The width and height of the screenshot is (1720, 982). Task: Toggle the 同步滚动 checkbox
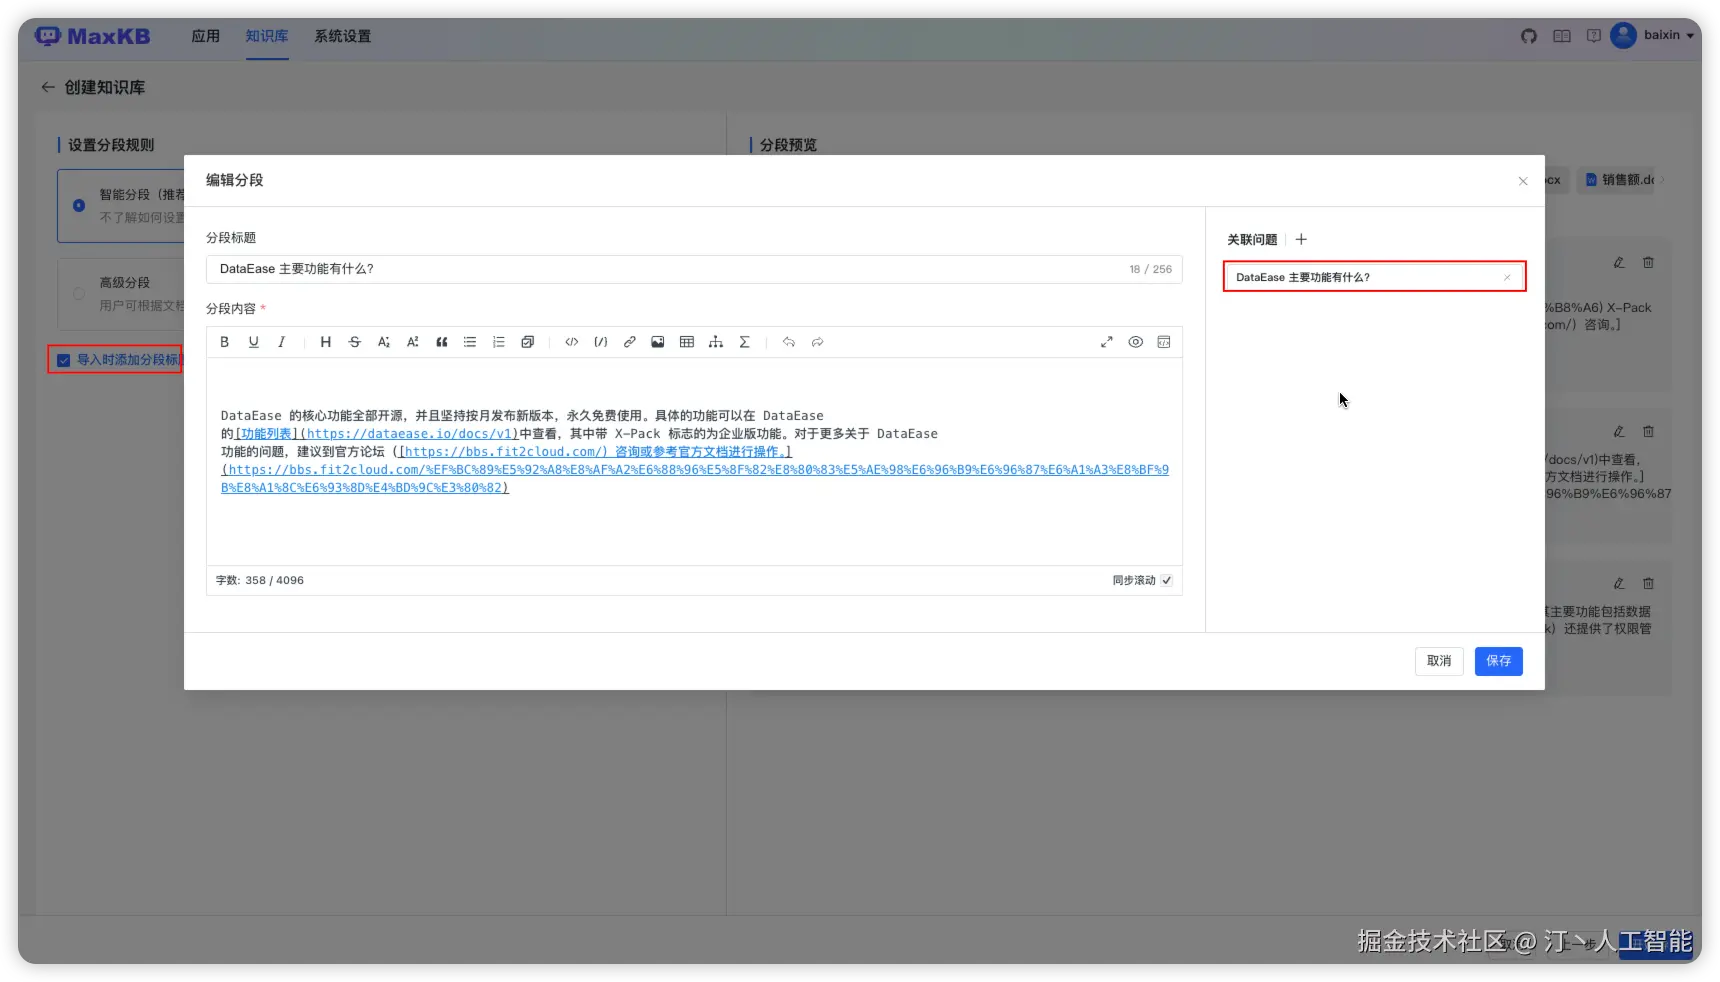(x=1166, y=580)
